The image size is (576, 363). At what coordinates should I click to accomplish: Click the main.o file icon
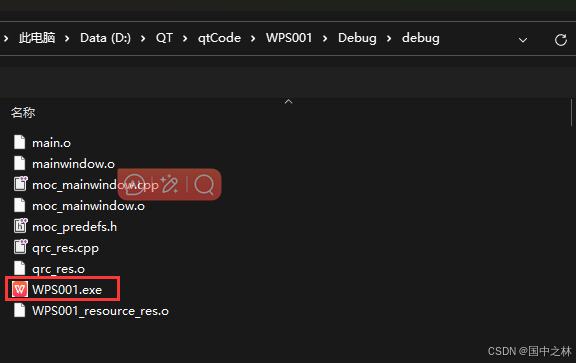(19, 142)
